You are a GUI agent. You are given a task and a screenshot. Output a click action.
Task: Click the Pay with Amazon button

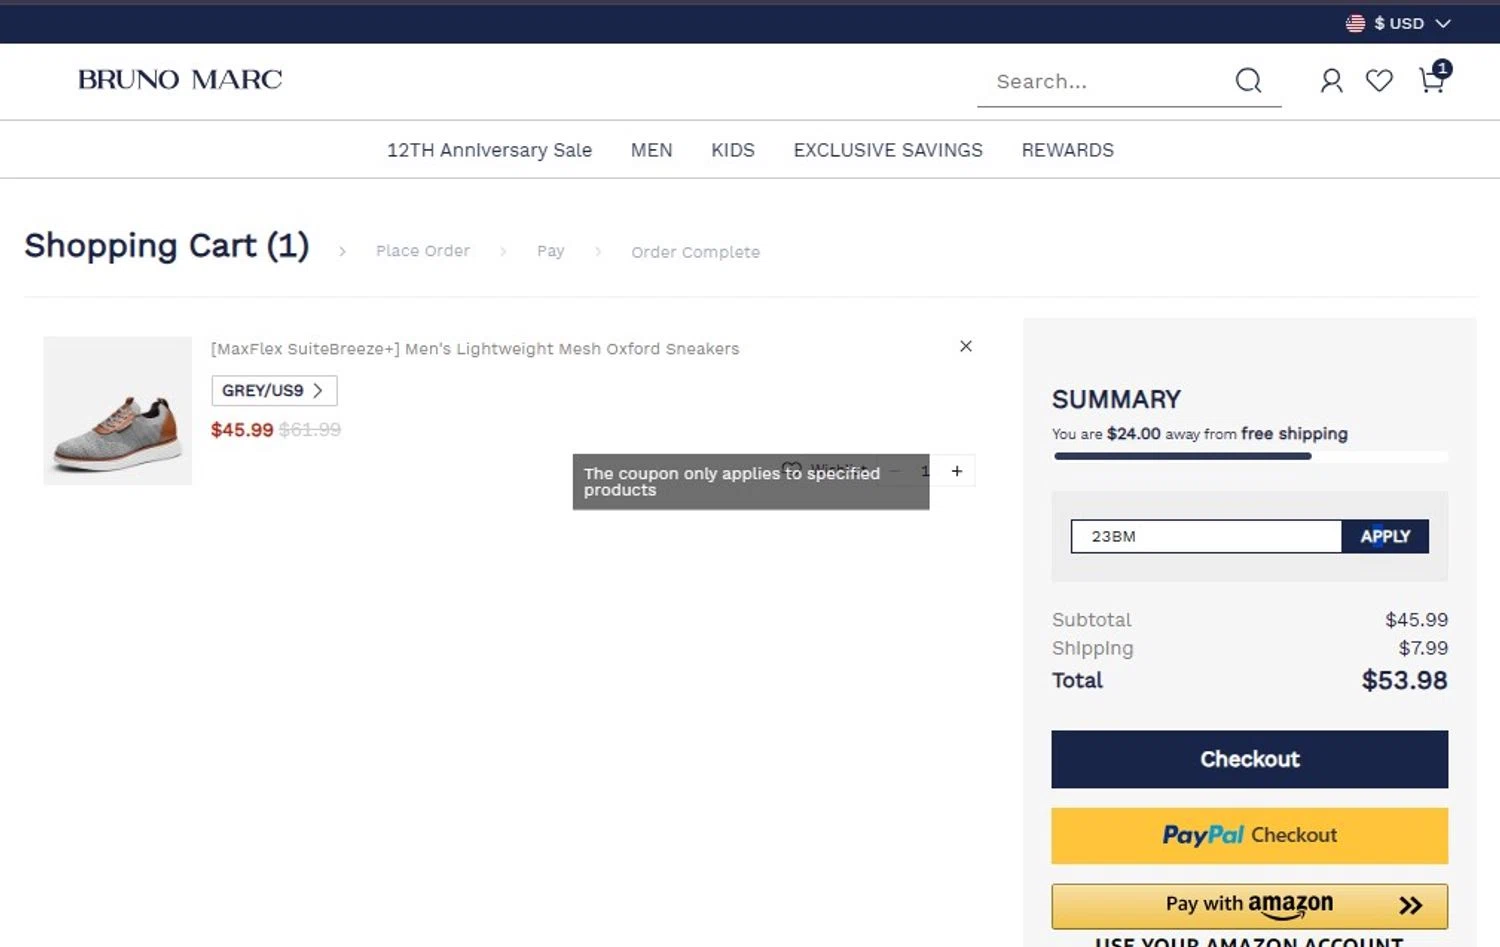tap(1249, 906)
